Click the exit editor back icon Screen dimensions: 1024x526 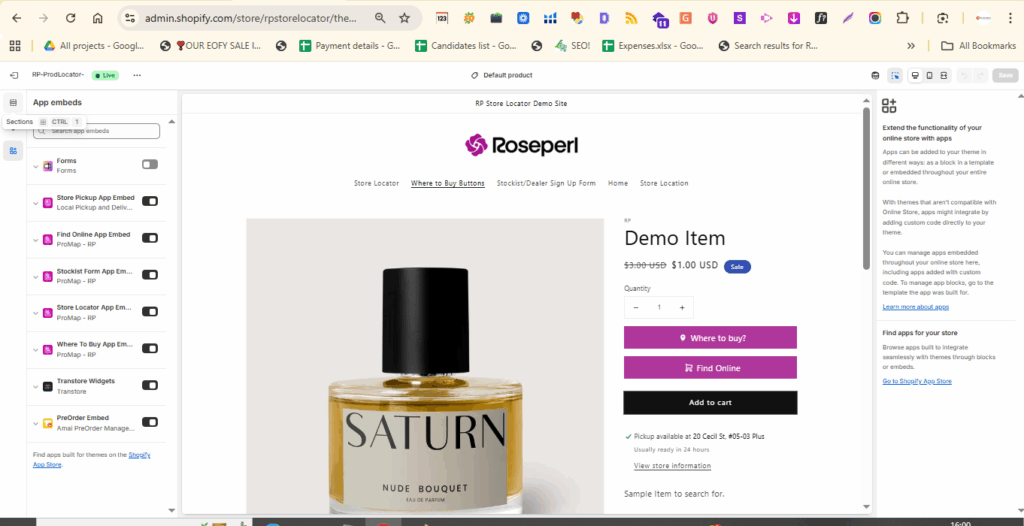point(13,75)
